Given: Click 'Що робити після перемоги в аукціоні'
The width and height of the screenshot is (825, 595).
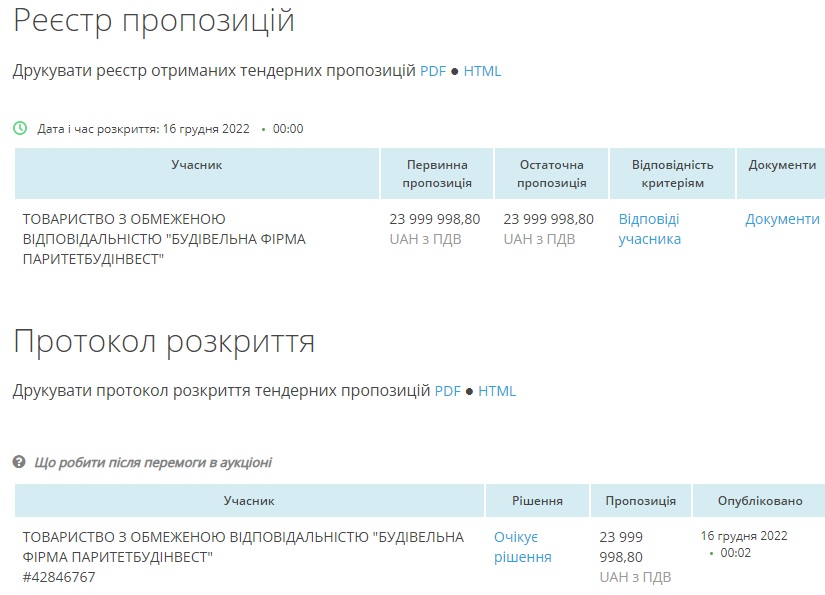Looking at the screenshot, I should [x=152, y=462].
